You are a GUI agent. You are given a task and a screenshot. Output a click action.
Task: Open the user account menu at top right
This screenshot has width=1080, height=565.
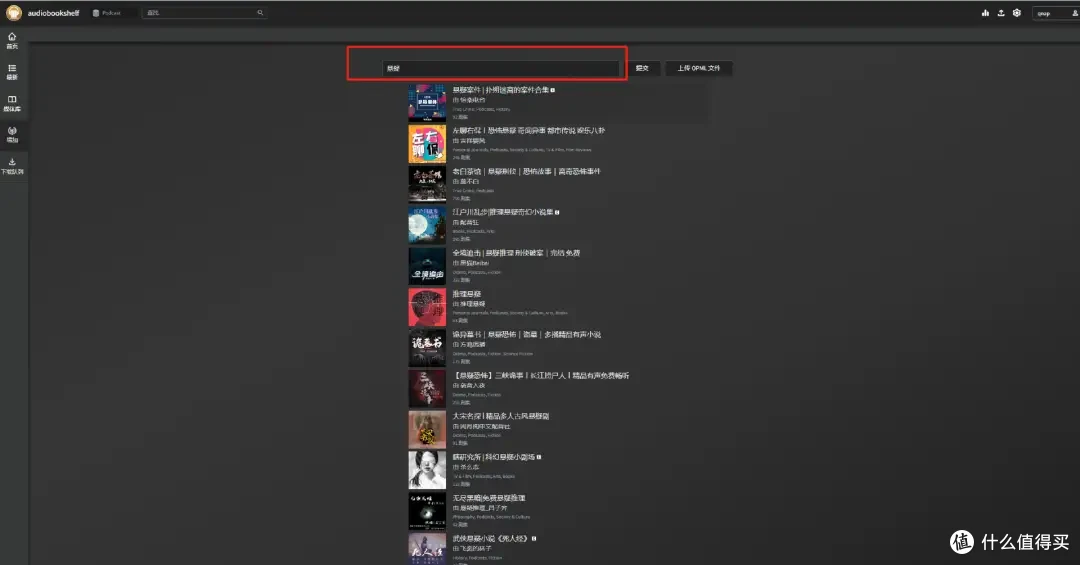pyautogui.click(x=1057, y=13)
